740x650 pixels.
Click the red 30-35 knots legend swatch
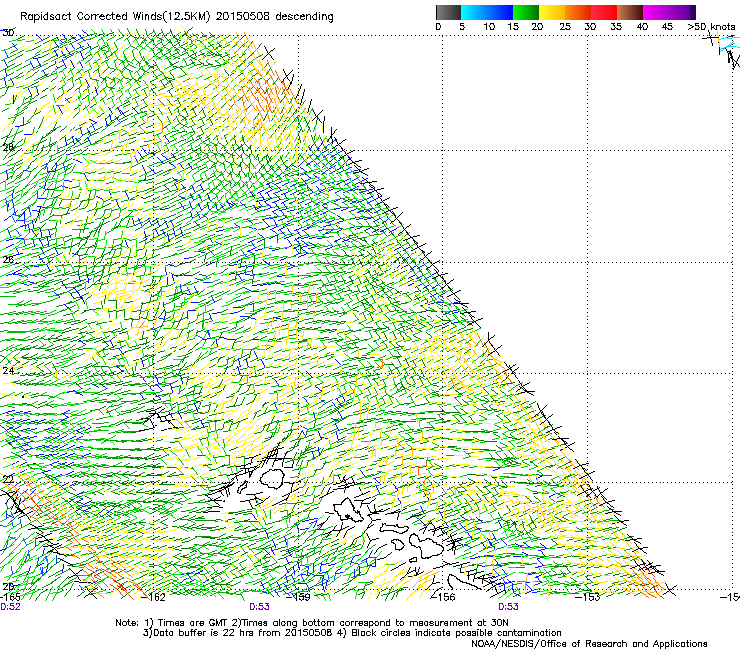point(604,12)
